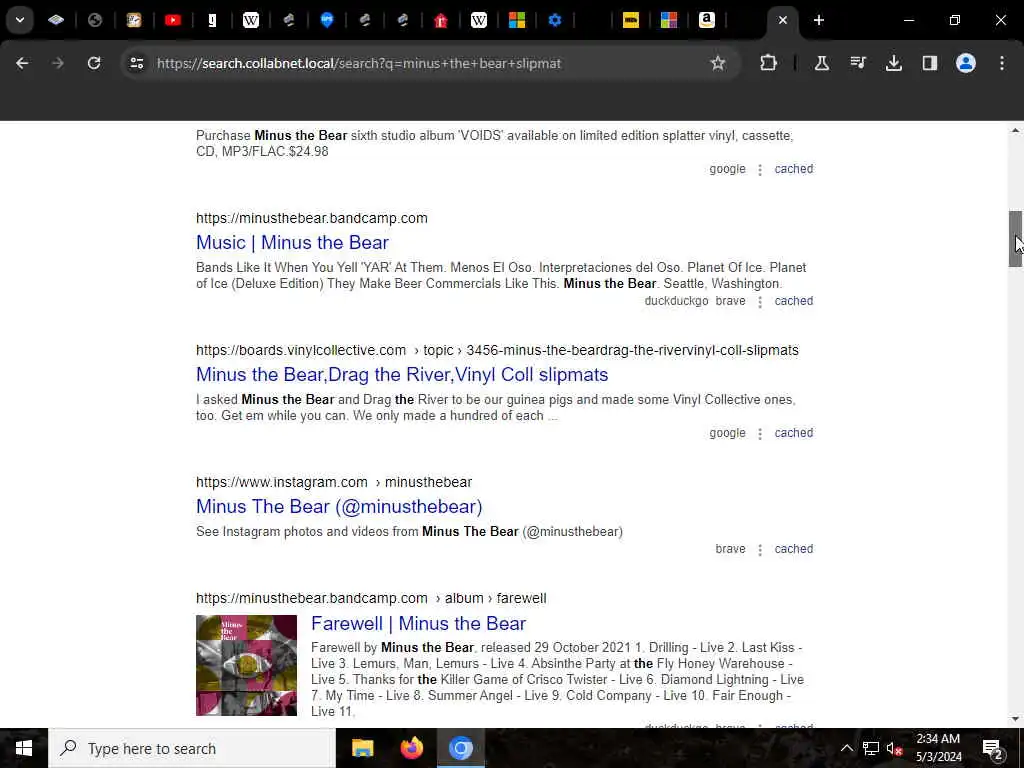Click the minusthebear.bandcamp.com URL above Music result
The width and height of the screenshot is (1024, 768).
coord(312,218)
